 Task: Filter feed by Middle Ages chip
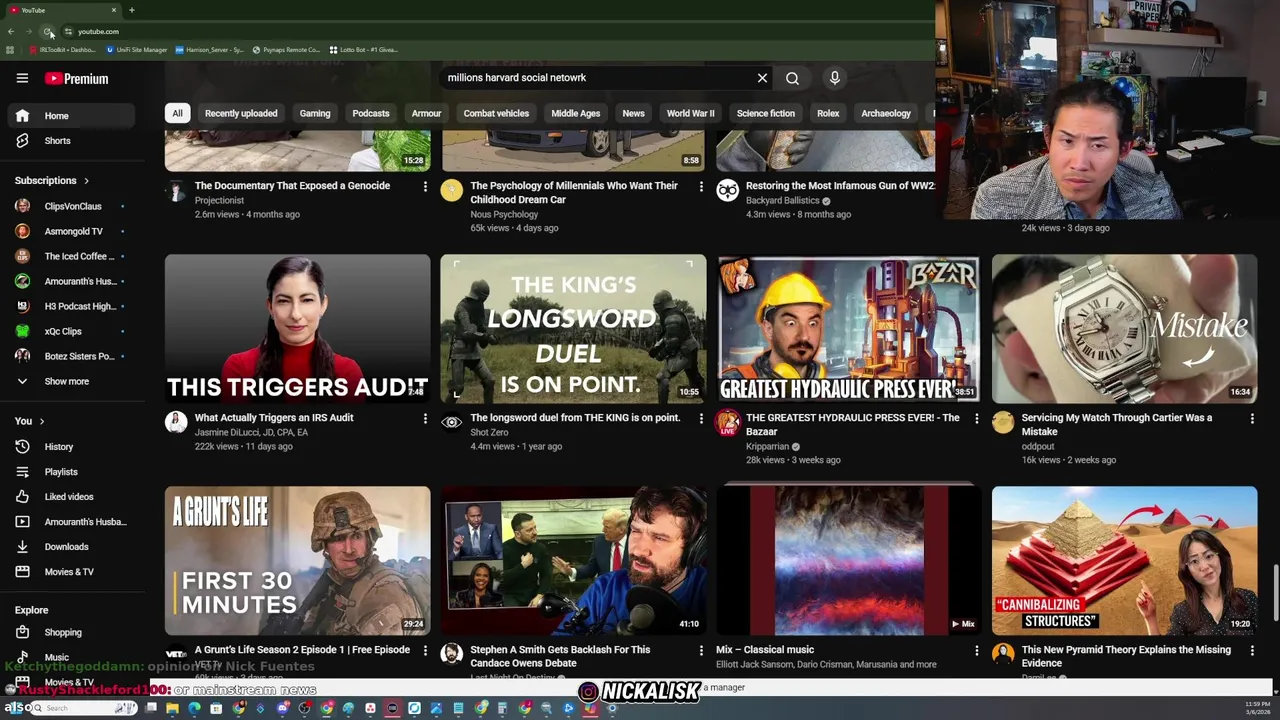point(576,113)
